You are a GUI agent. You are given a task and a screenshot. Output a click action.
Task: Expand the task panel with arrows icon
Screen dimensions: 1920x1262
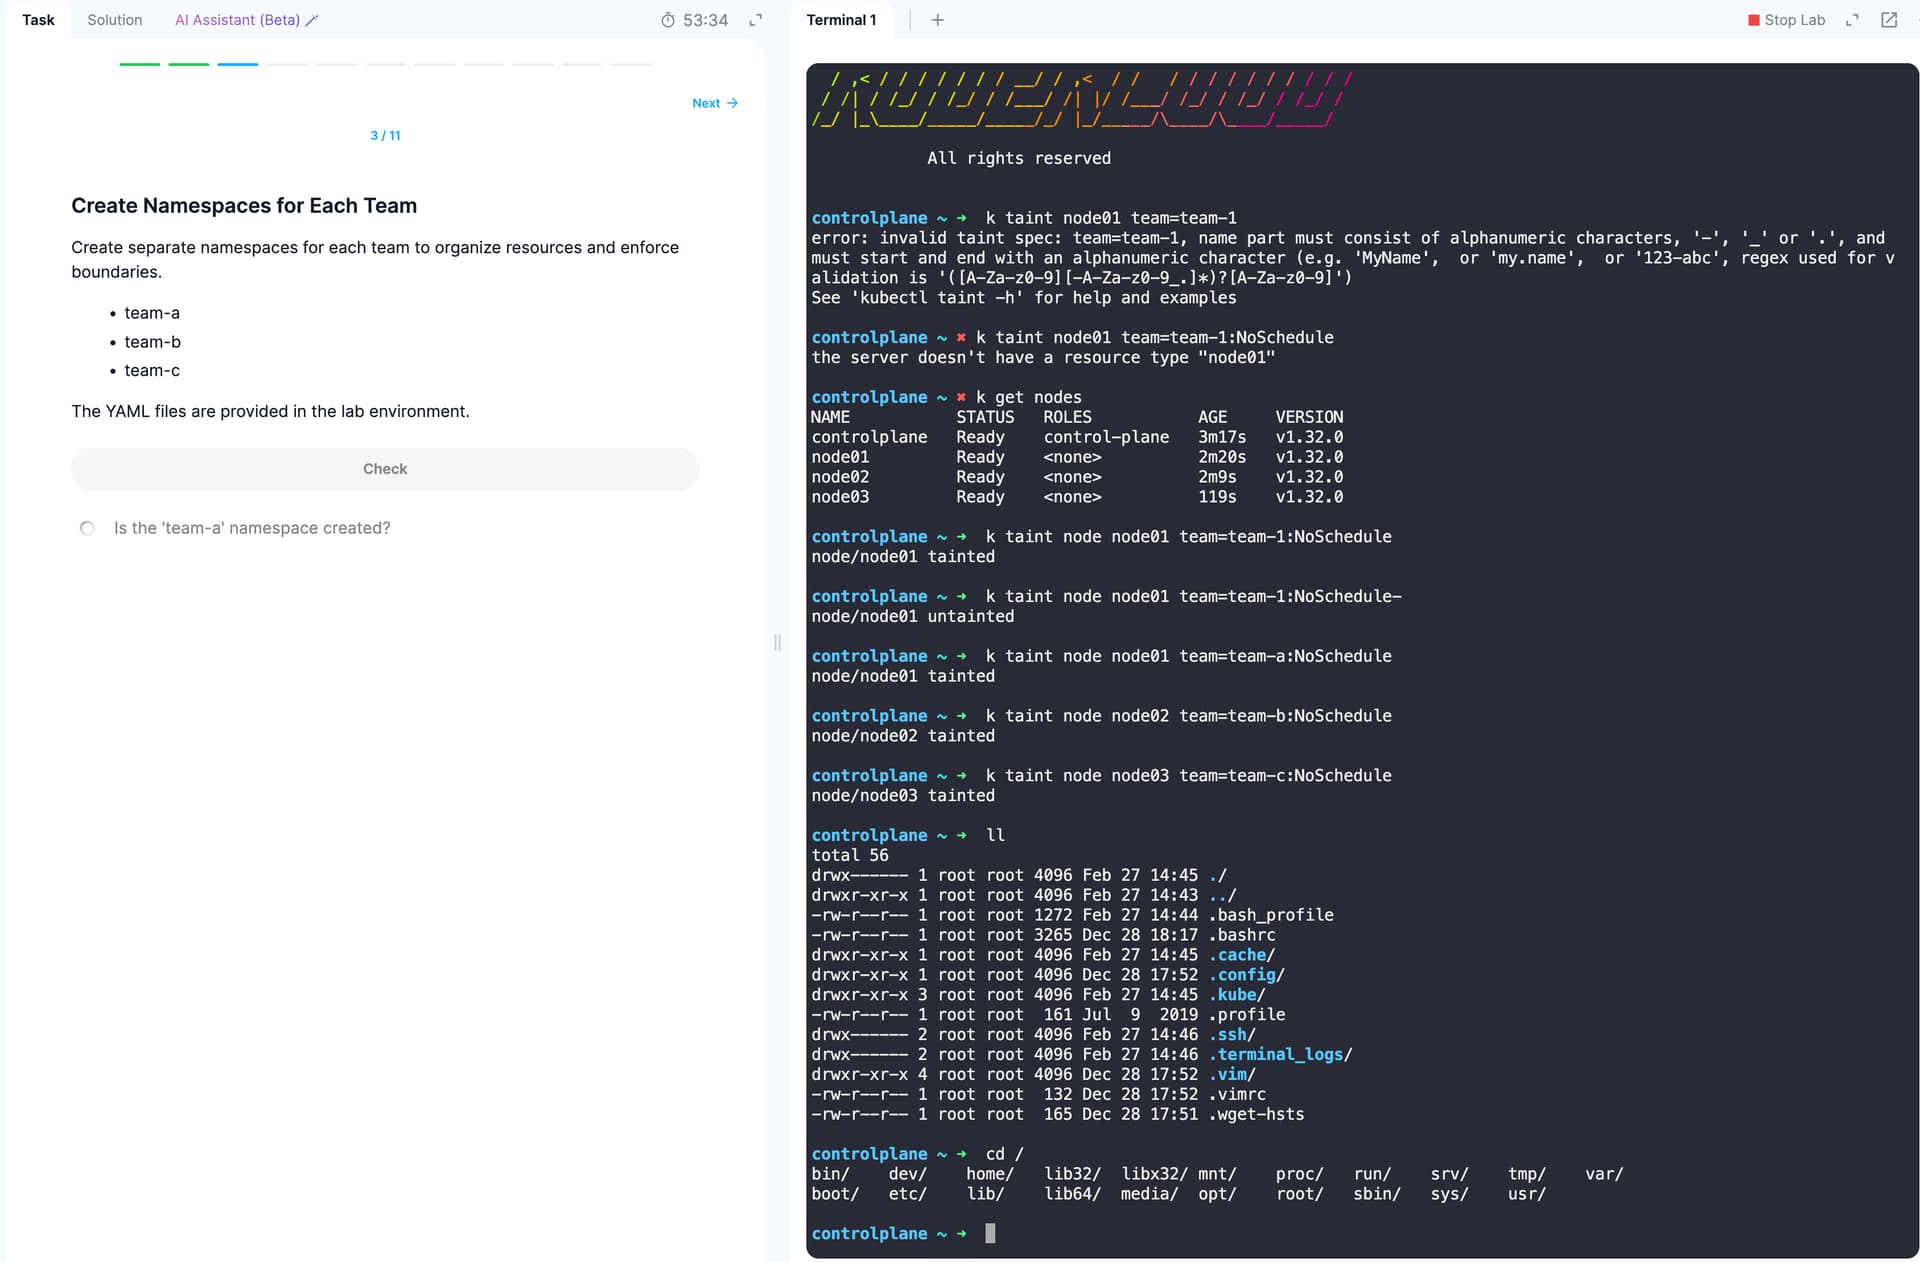756,20
